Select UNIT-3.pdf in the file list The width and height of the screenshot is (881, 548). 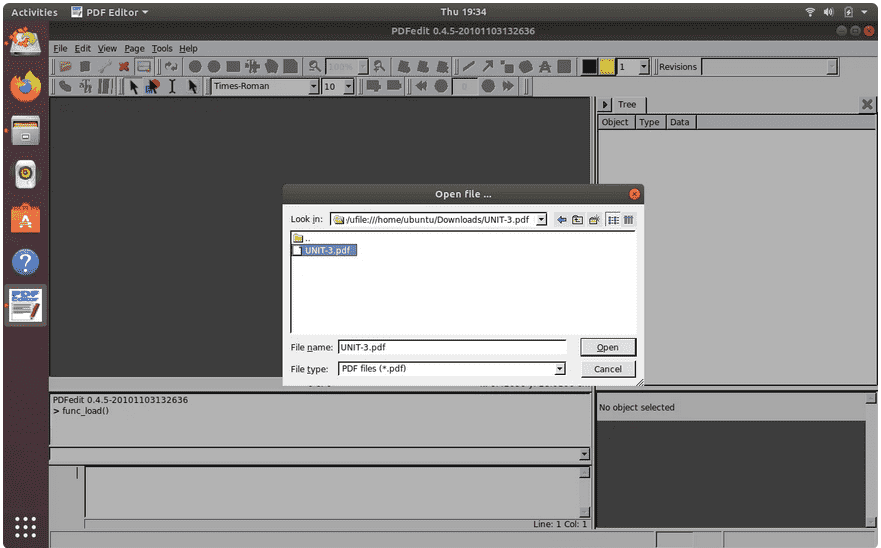point(324,250)
